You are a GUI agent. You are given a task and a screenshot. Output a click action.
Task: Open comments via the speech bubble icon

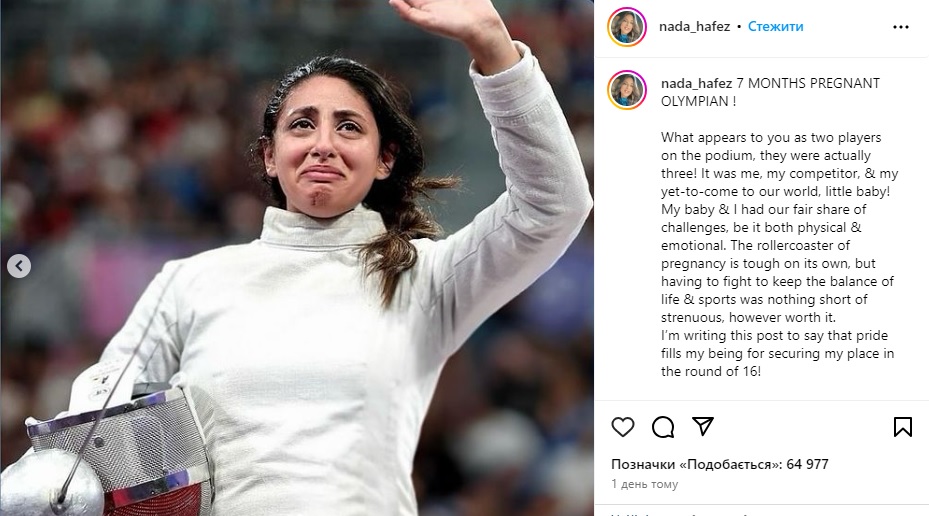coord(663,427)
